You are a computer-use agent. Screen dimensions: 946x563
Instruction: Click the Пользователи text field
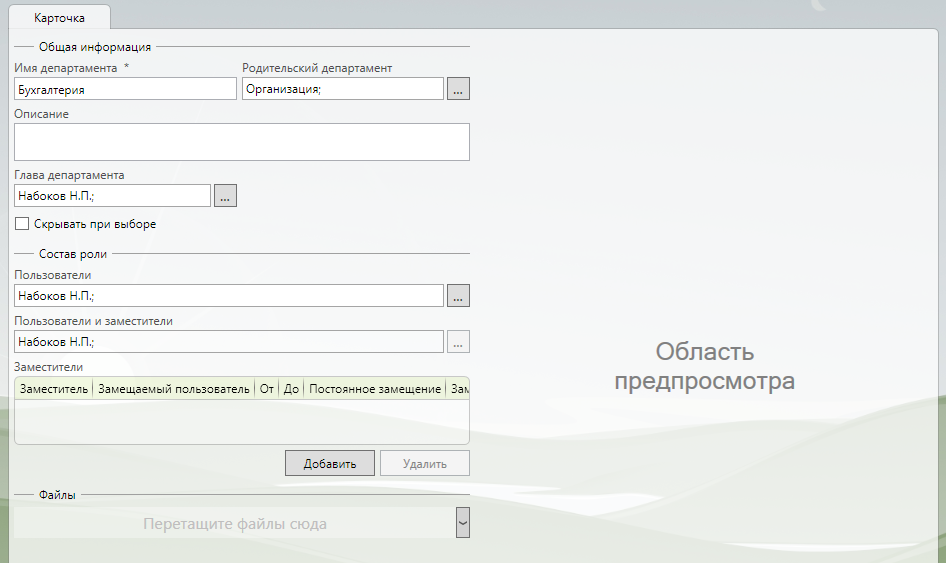229,295
